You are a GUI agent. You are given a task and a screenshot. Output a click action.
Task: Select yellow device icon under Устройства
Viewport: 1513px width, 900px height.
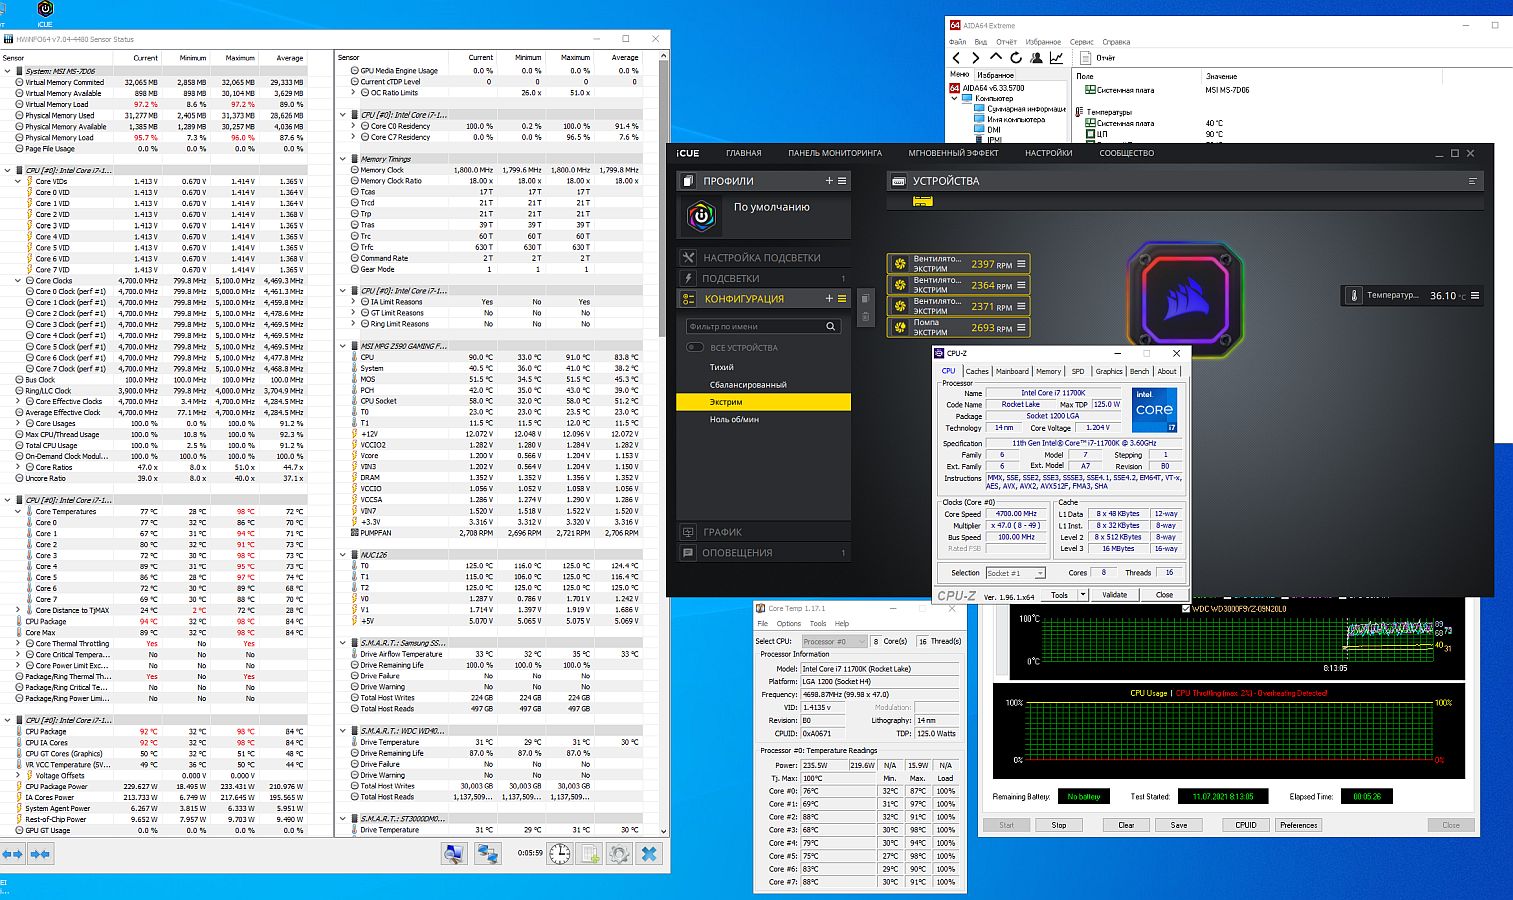point(922,201)
